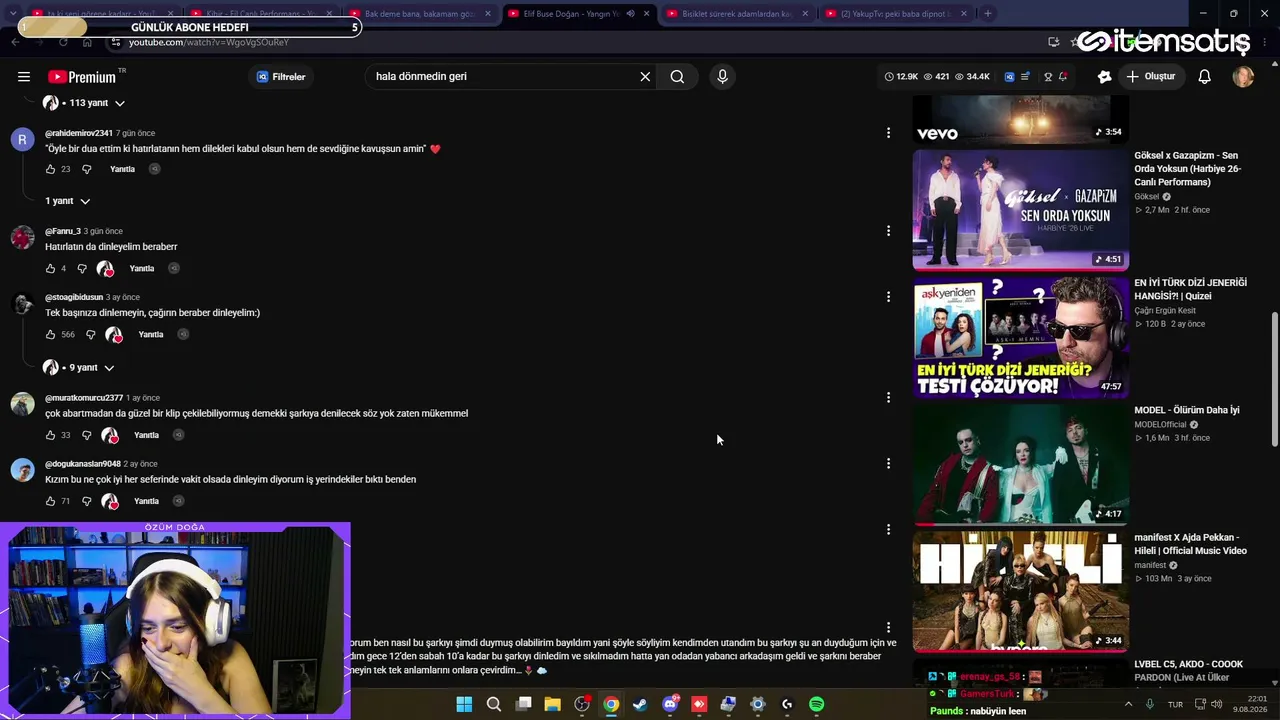Open the account avatar menu
Viewport: 1280px width, 720px height.
1243,77
